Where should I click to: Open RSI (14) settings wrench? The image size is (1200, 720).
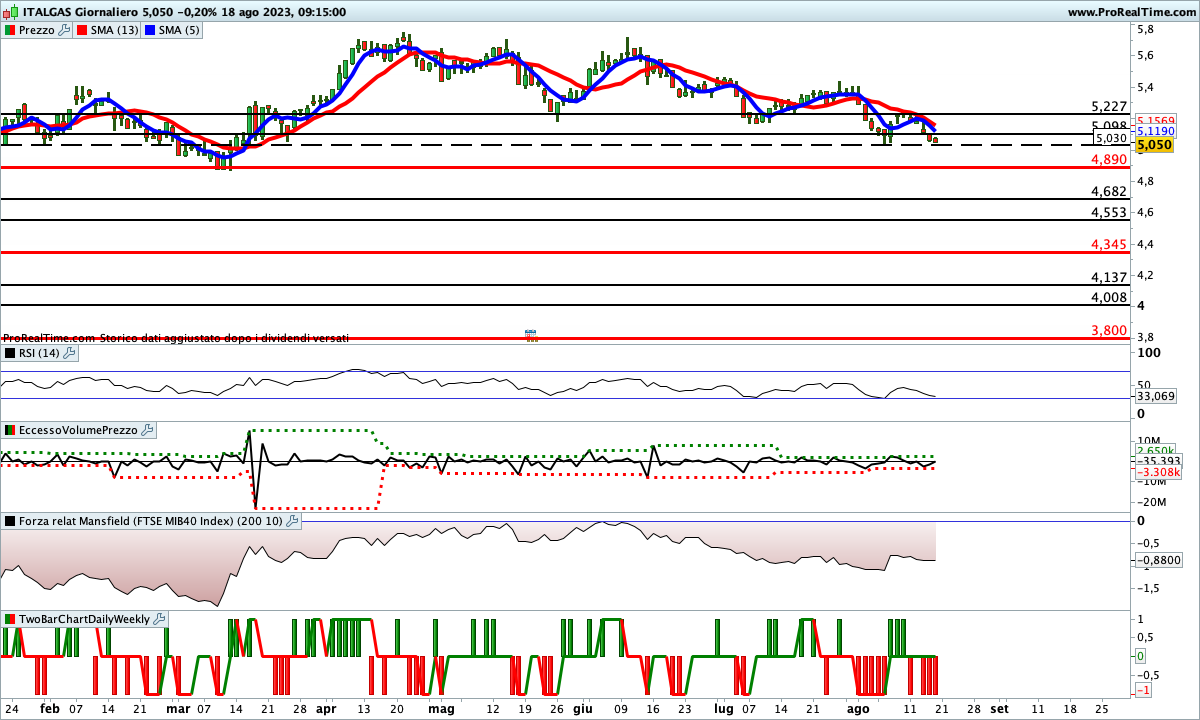69,353
